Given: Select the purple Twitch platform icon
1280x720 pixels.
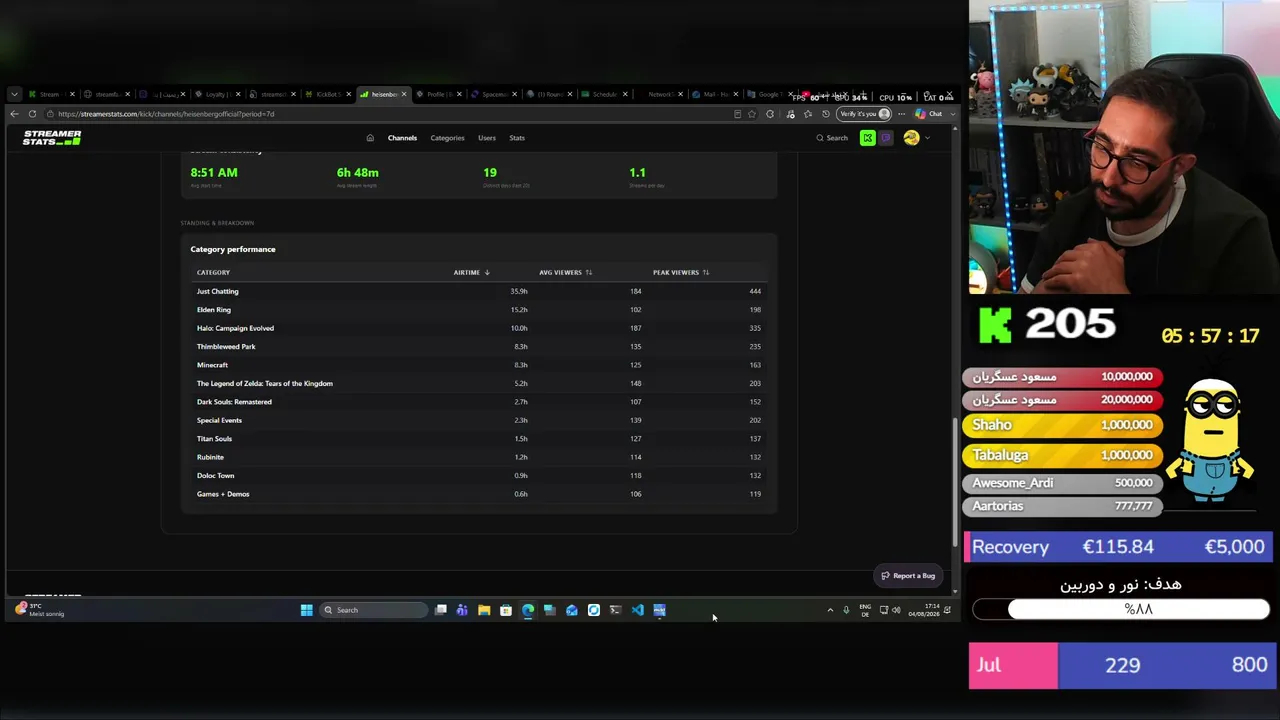Looking at the screenshot, I should pyautogui.click(x=886, y=138).
